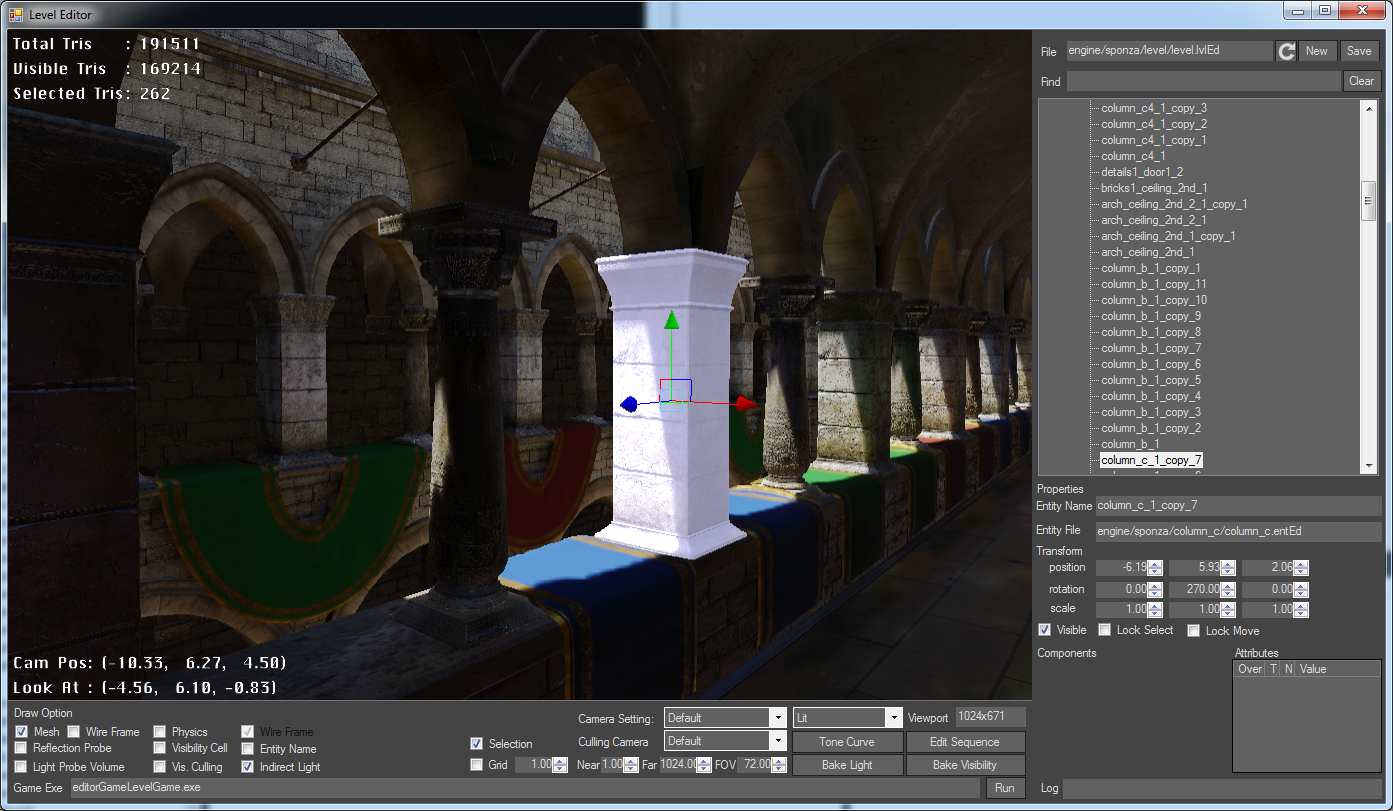Viewport: 1393px width, 811px height.
Task: Select arch_ceiling_2nd_1 in the entity tree
Action: click(x=1148, y=252)
